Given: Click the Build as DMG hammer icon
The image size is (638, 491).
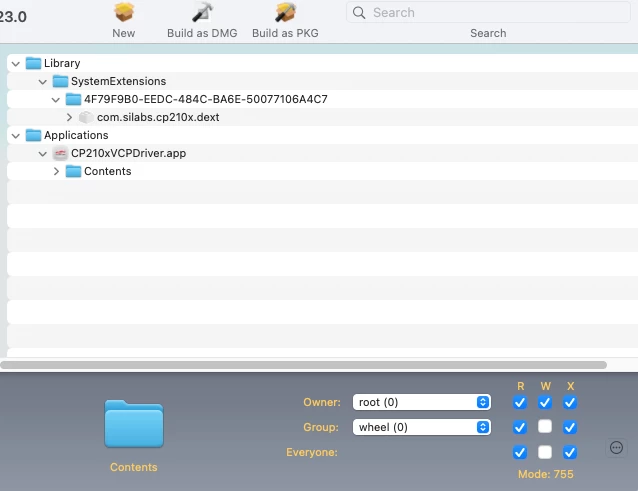Looking at the screenshot, I should pyautogui.click(x=202, y=12).
